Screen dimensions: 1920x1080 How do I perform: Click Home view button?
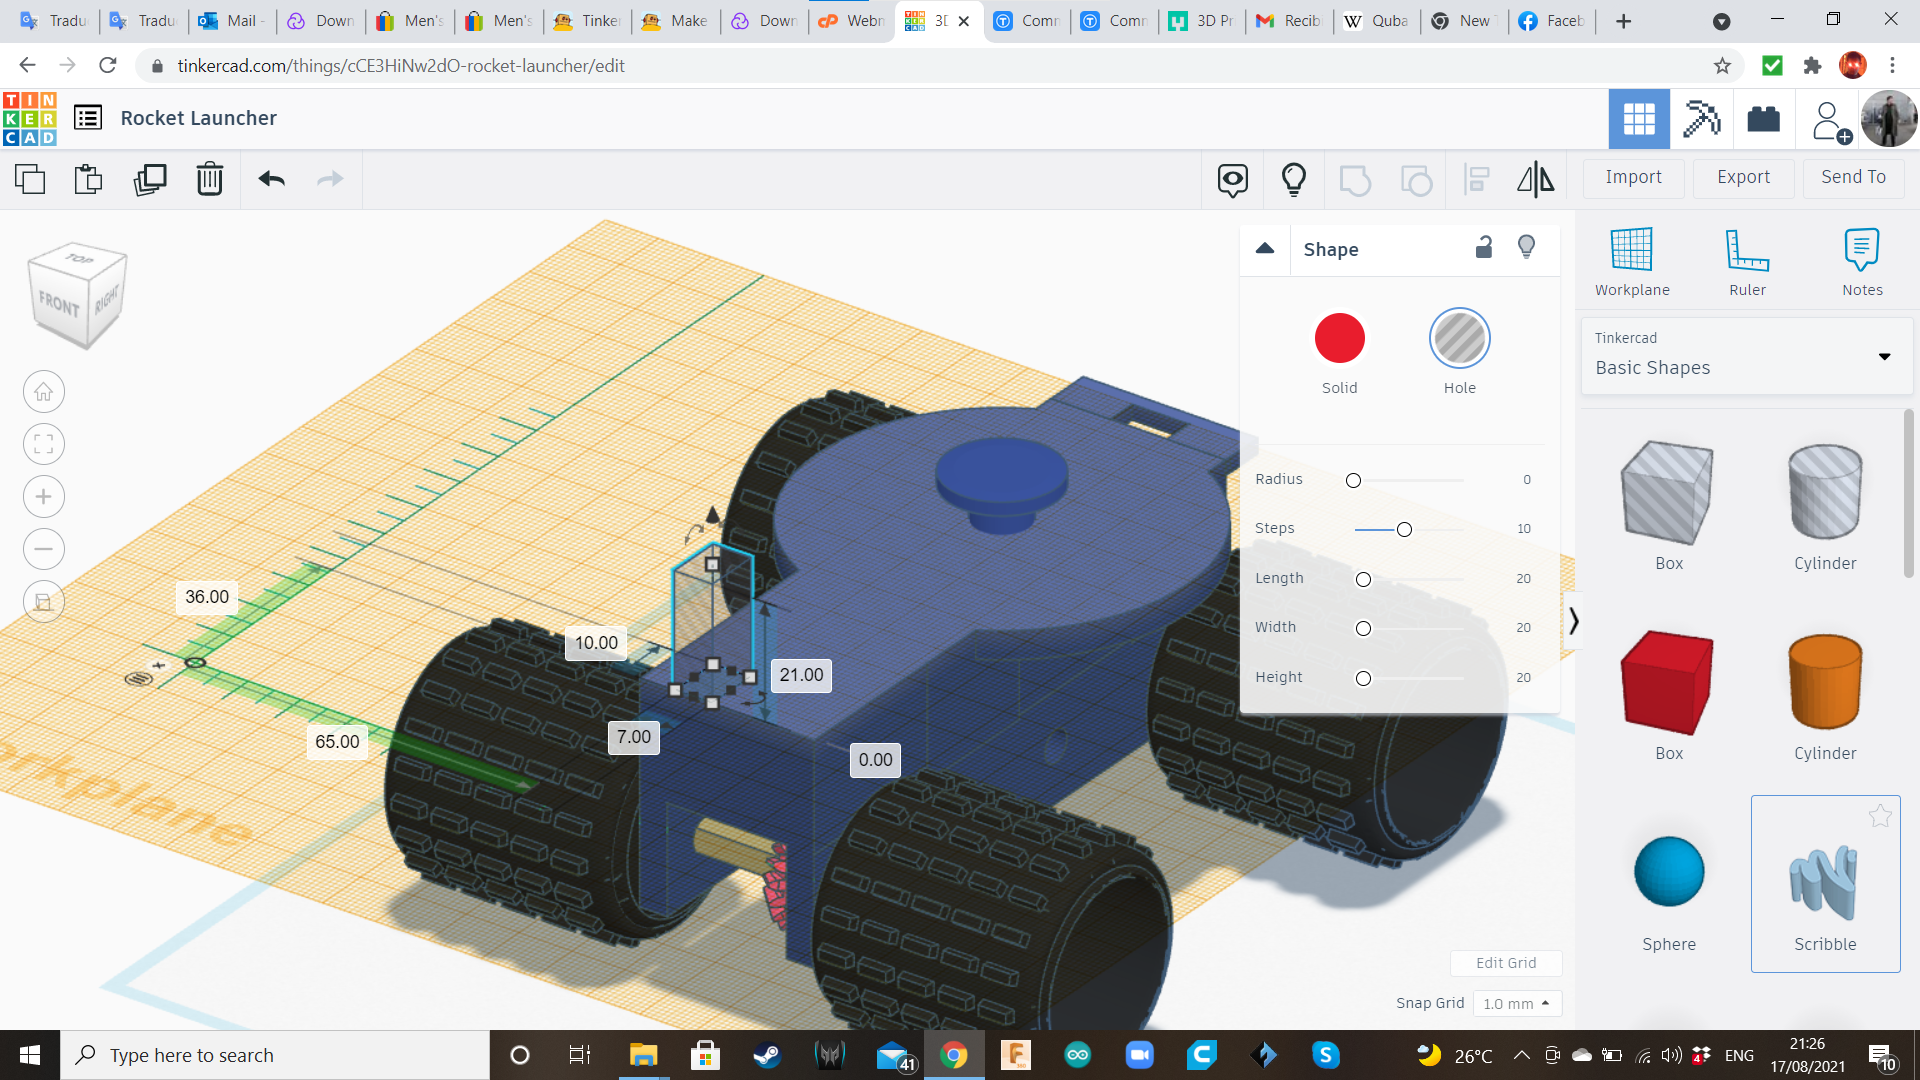(x=44, y=392)
